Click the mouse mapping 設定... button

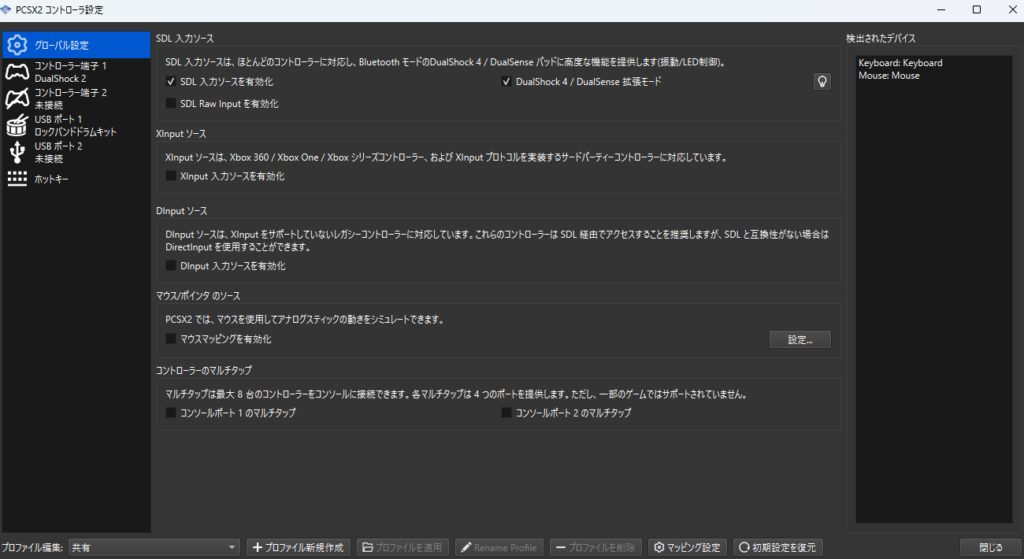(x=799, y=339)
